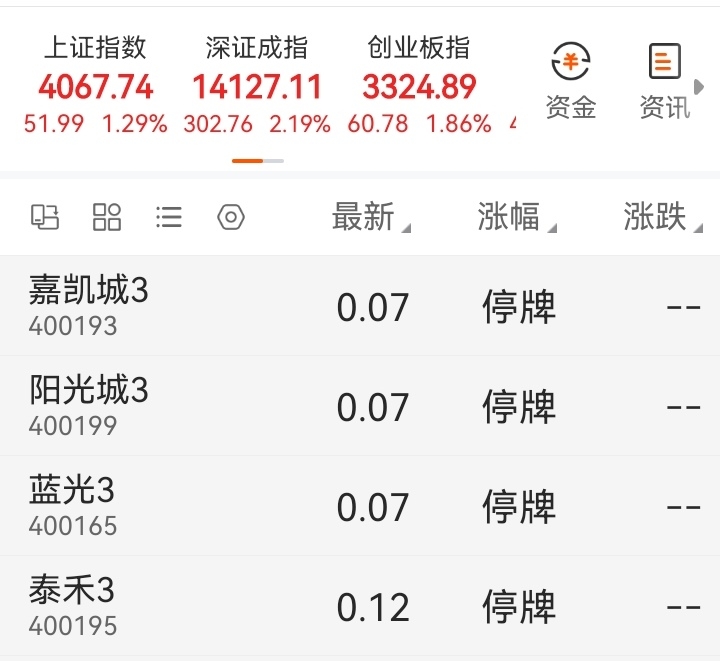Select the split-panel layout icon
The height and width of the screenshot is (661, 720).
45,217
